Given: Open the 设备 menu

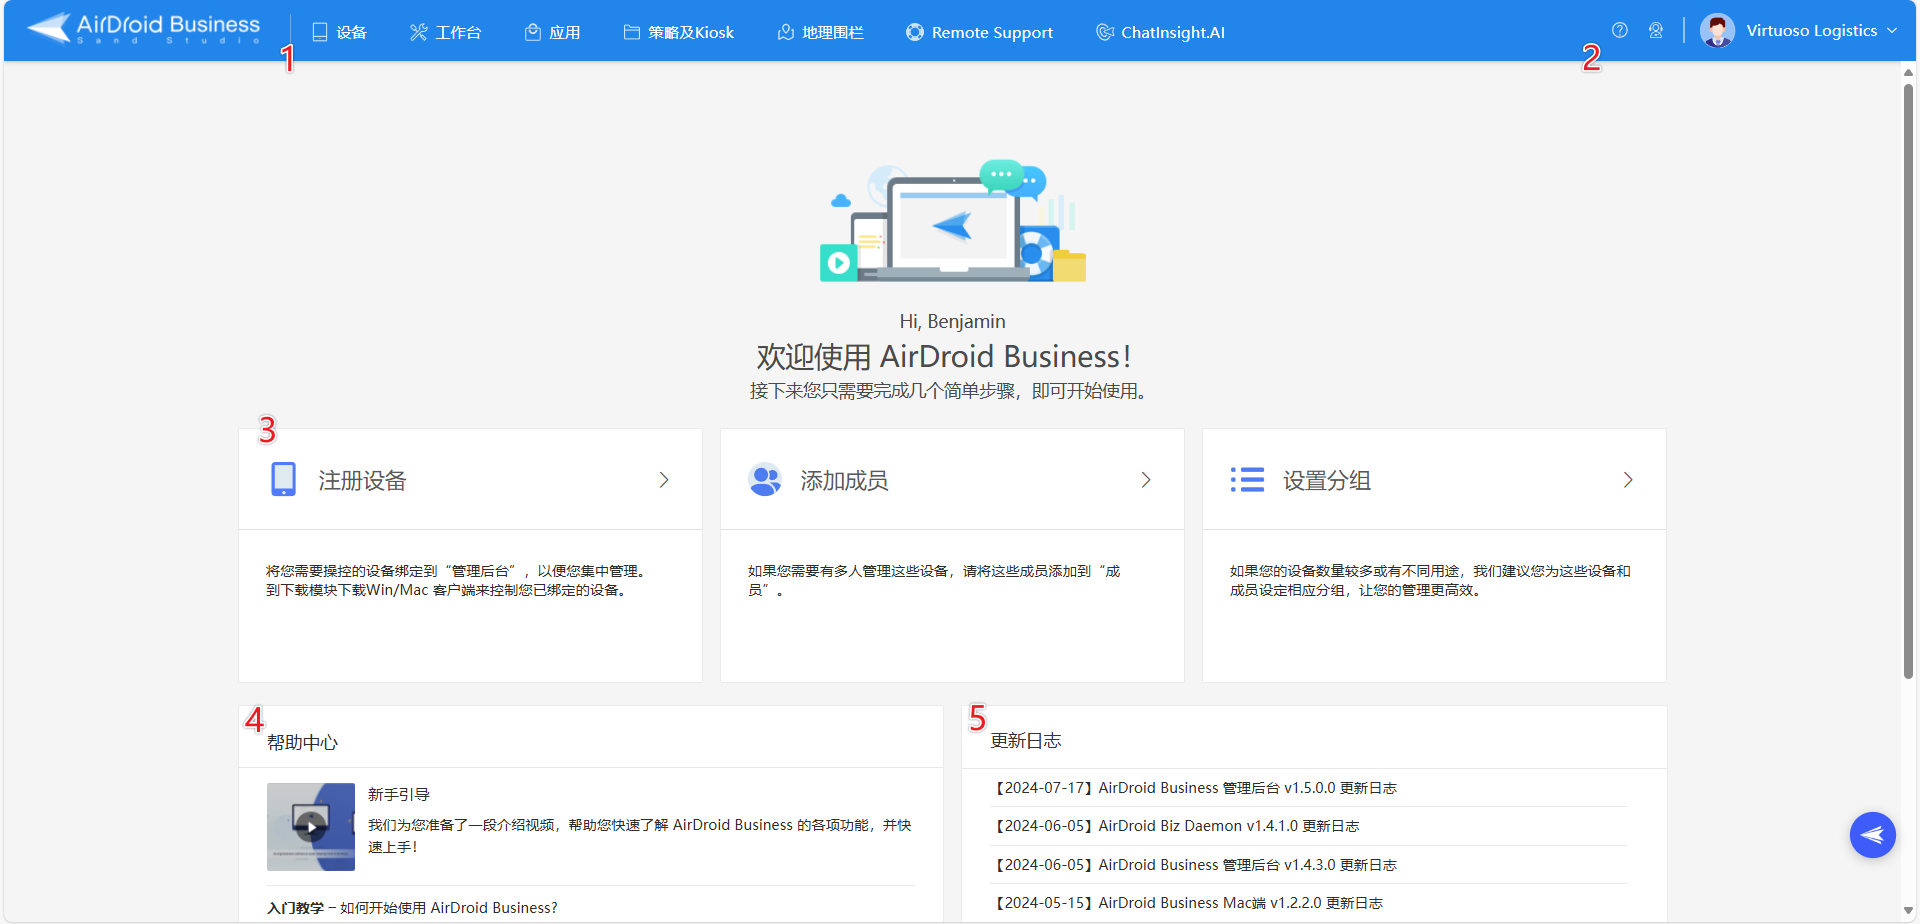Looking at the screenshot, I should [x=340, y=32].
